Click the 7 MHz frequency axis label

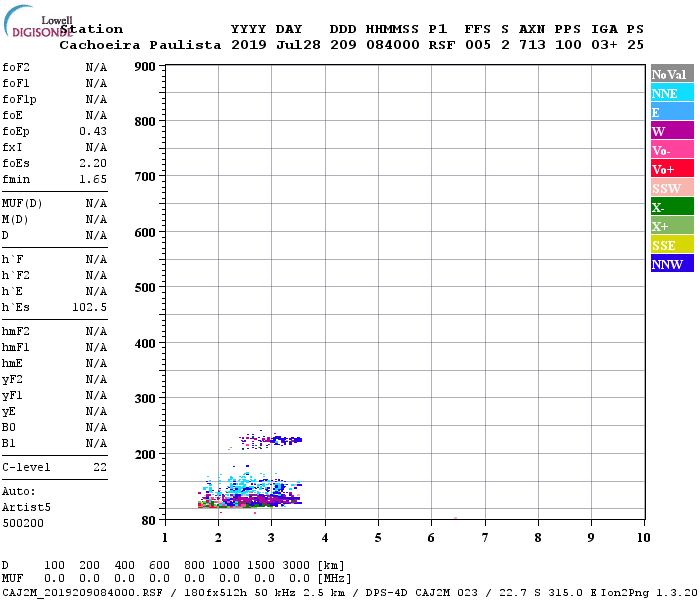pos(485,538)
